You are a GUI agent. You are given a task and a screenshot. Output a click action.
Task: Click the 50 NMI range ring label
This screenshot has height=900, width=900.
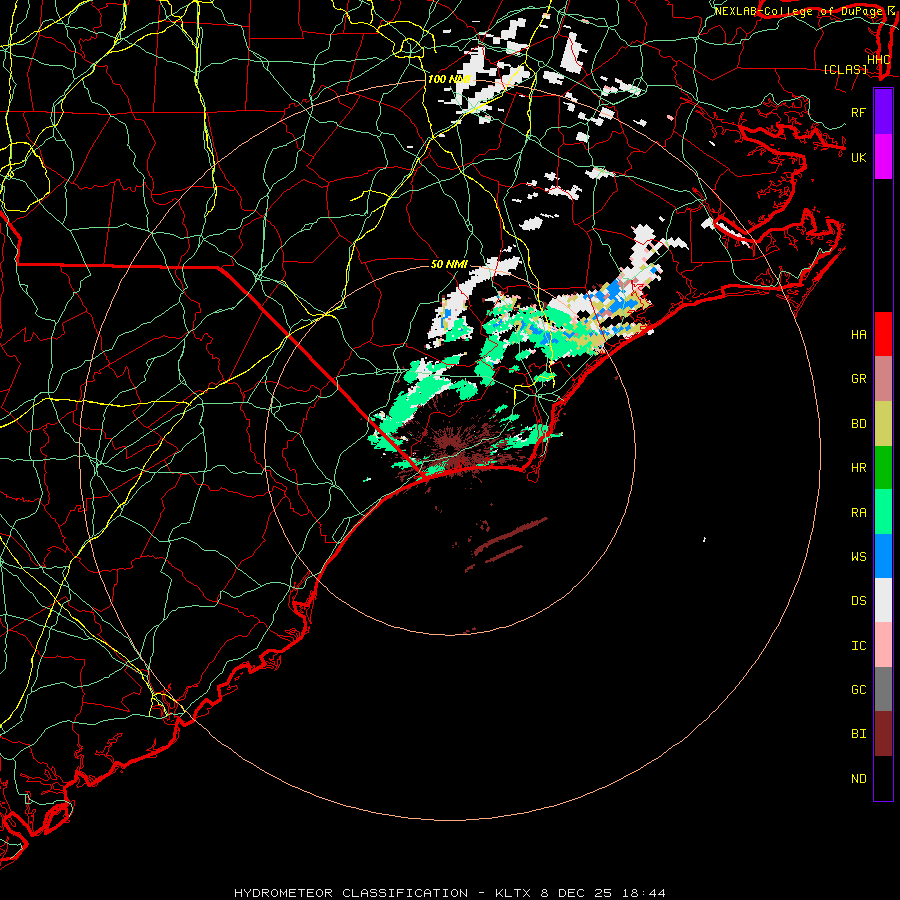[x=449, y=264]
